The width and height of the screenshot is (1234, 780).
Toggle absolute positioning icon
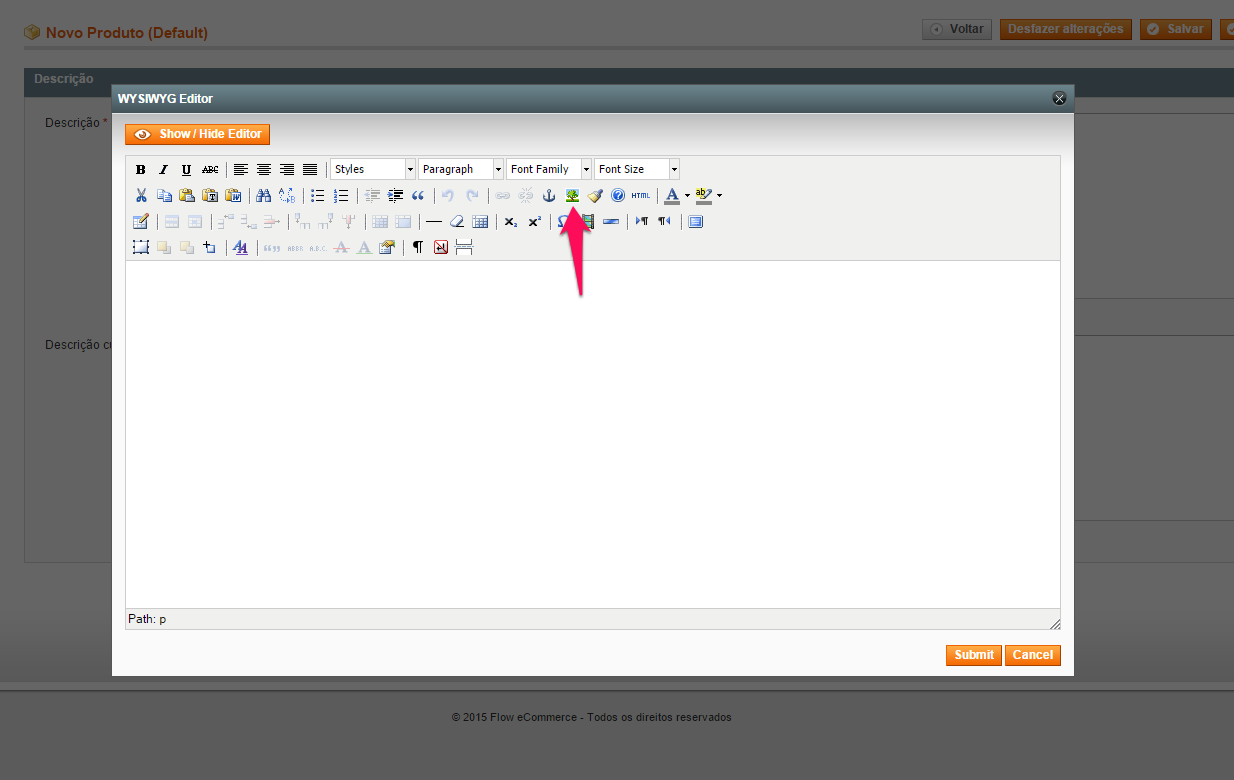click(x=209, y=247)
